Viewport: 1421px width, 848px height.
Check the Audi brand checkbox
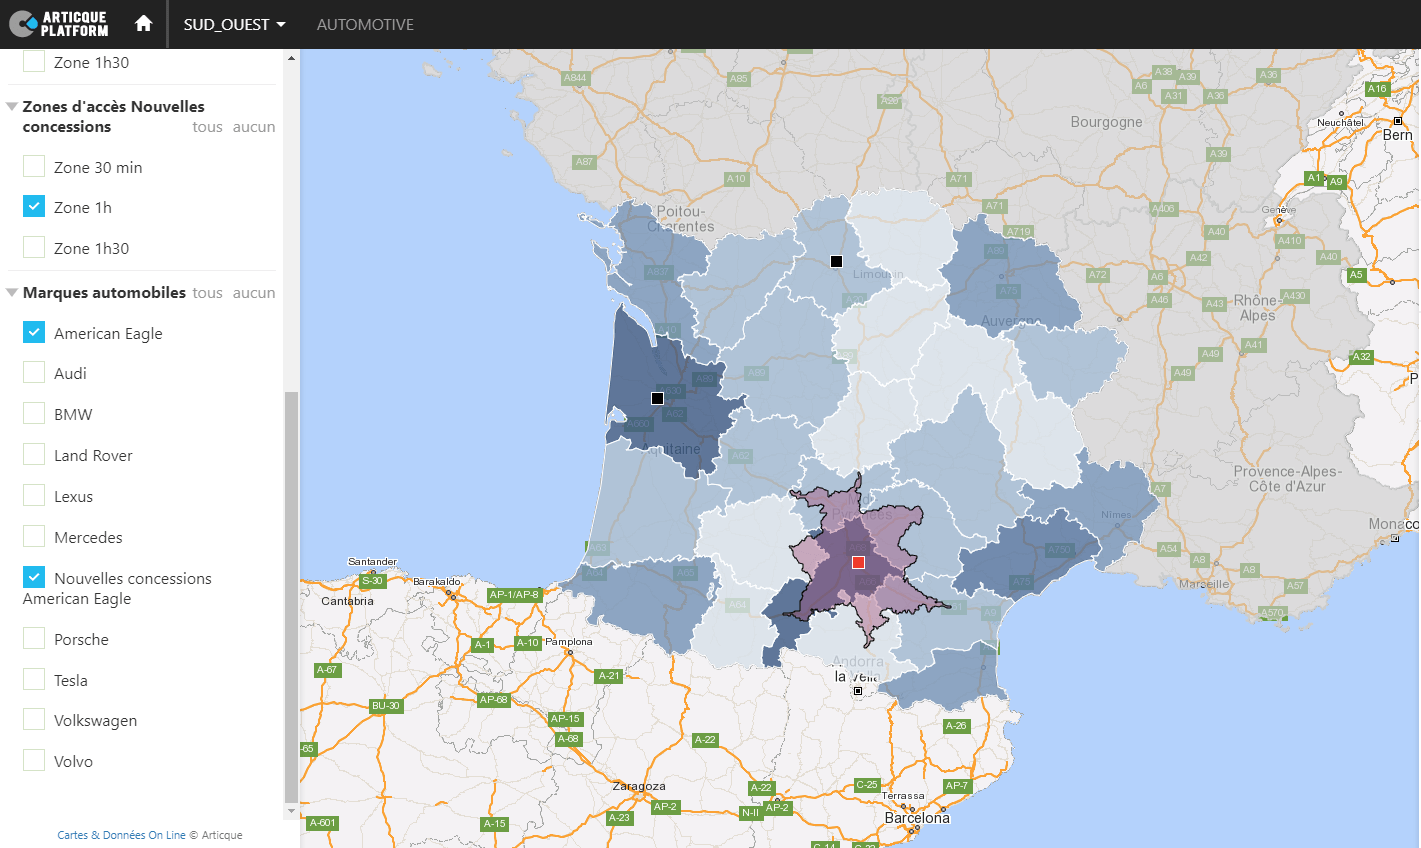(34, 372)
